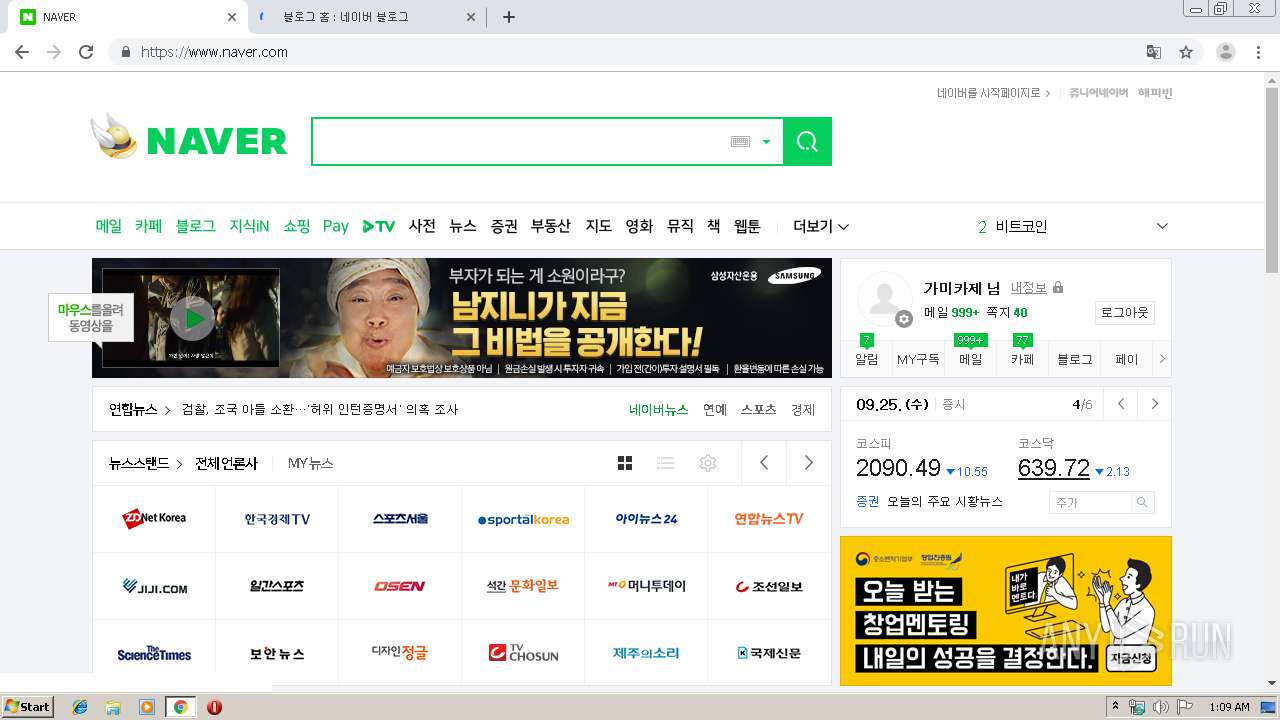Open 증권 from the top navigation
The width and height of the screenshot is (1280, 720).
504,226
